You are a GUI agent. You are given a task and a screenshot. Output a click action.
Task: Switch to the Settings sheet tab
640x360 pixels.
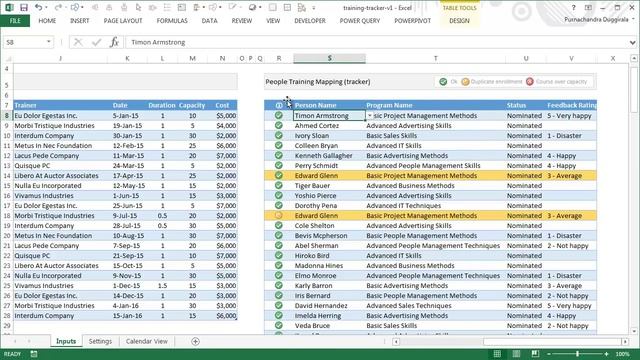tap(100, 341)
